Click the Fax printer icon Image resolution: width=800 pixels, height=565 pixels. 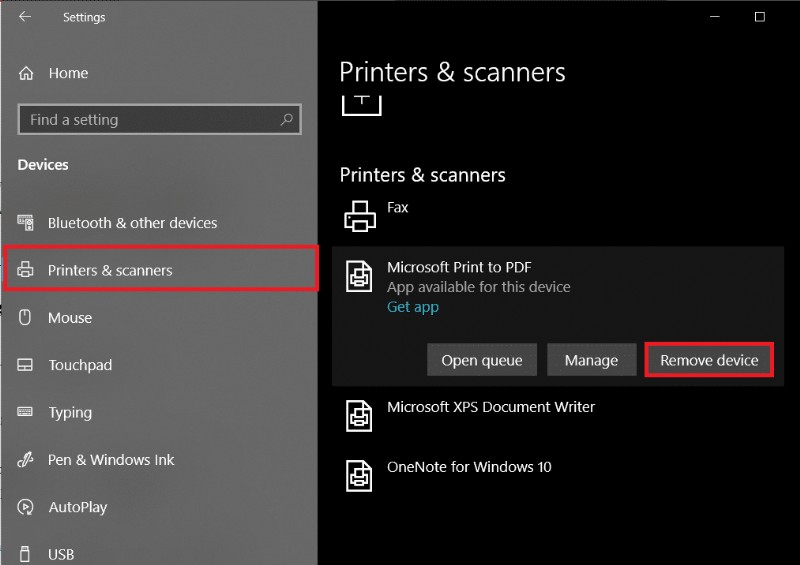[x=360, y=216]
